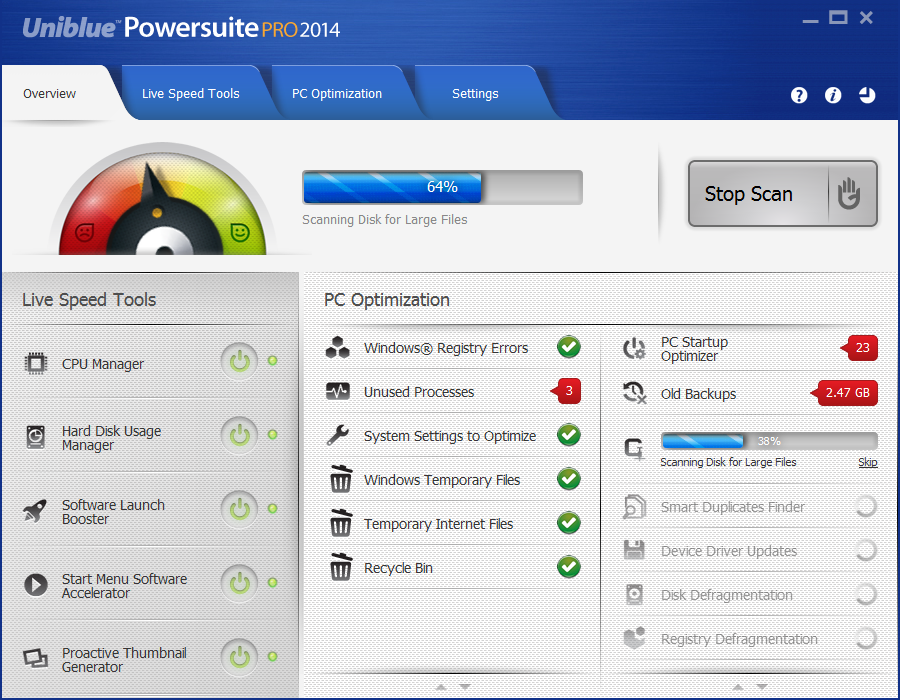Click the pie chart icon in header

pyautogui.click(x=867, y=95)
